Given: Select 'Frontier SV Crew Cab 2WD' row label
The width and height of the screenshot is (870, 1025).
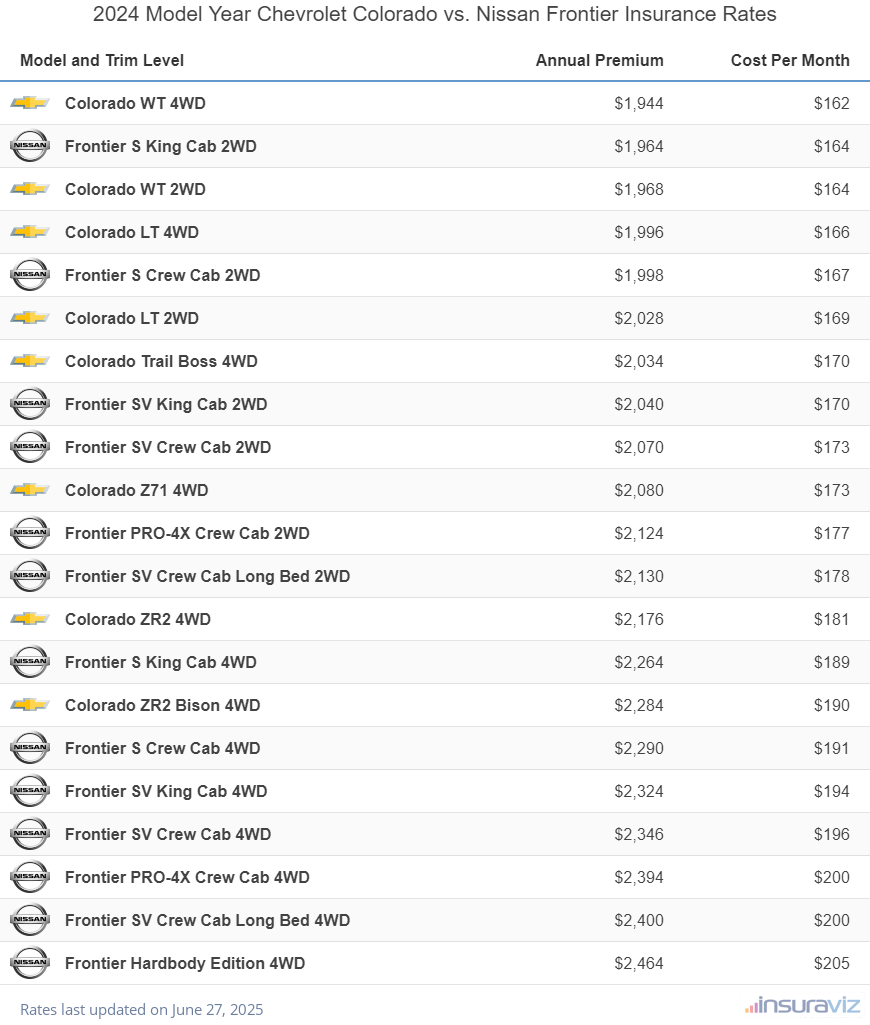Looking at the screenshot, I should point(168,447).
